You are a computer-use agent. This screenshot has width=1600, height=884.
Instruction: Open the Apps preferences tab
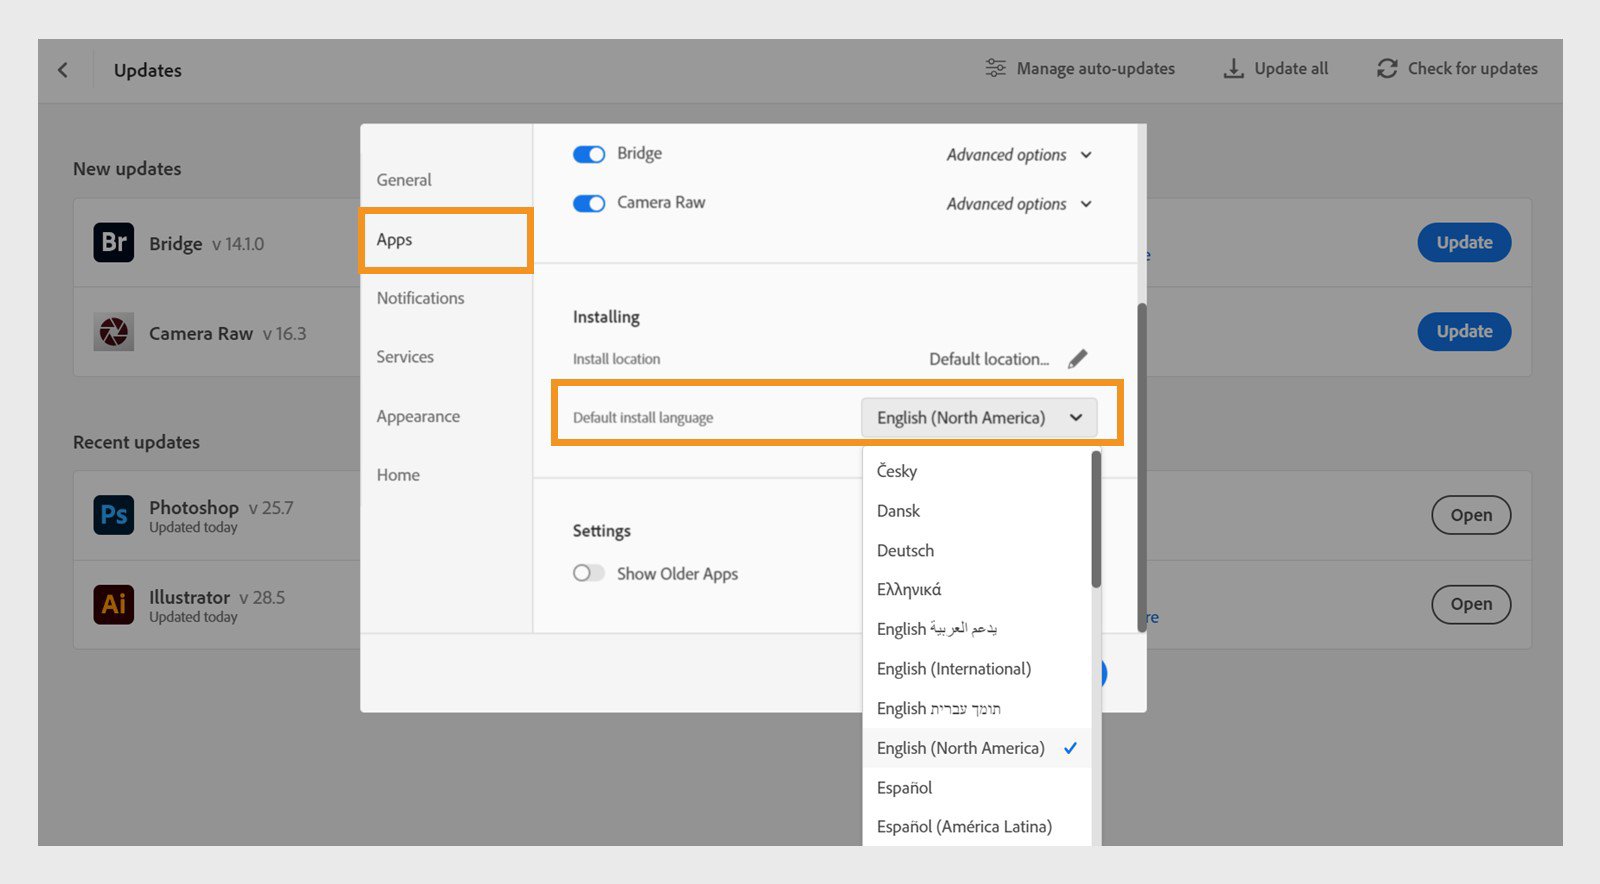tap(445, 240)
